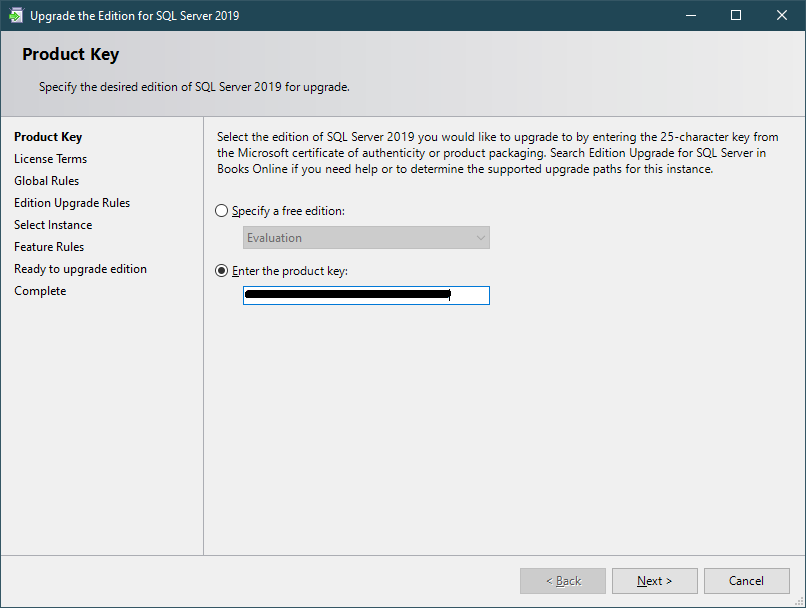Screen dimensions: 806x608
Task: Select the 'Enter the product key' radio button
Action: 222,271
